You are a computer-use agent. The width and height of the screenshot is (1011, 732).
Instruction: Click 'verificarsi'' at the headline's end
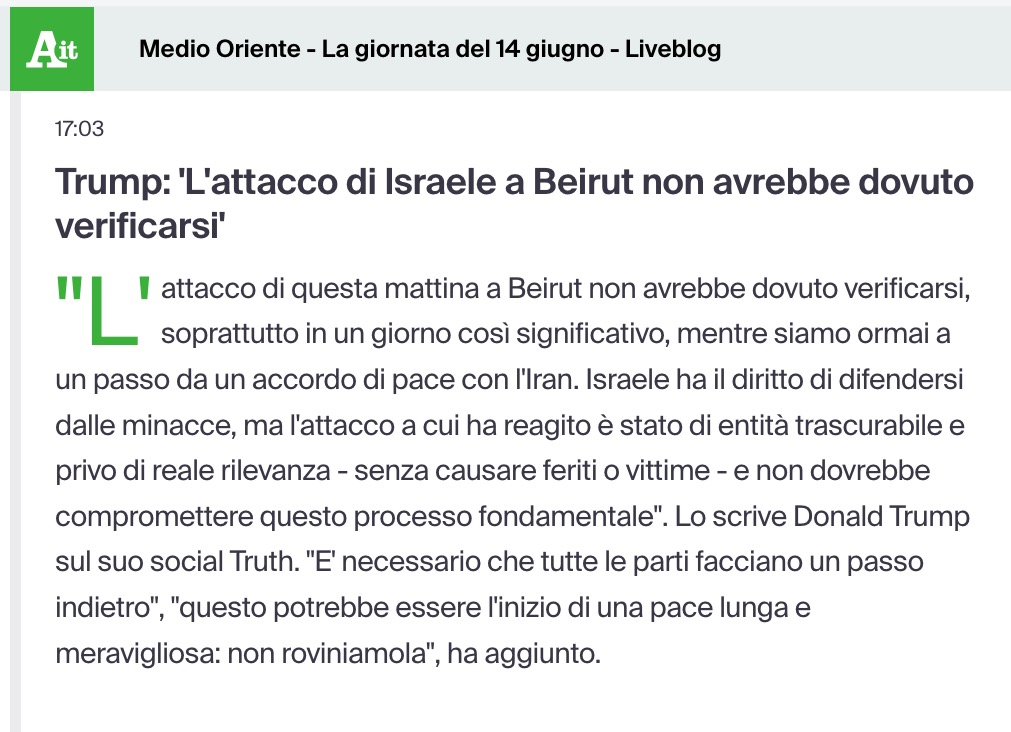(x=139, y=226)
